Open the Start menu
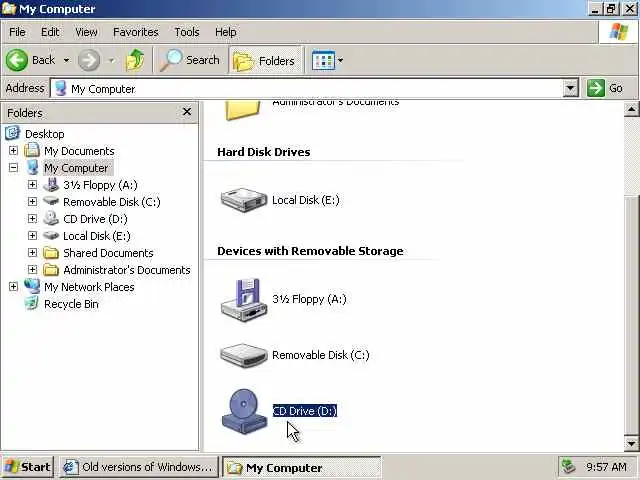Image resolution: width=640 pixels, height=480 pixels. (27, 467)
